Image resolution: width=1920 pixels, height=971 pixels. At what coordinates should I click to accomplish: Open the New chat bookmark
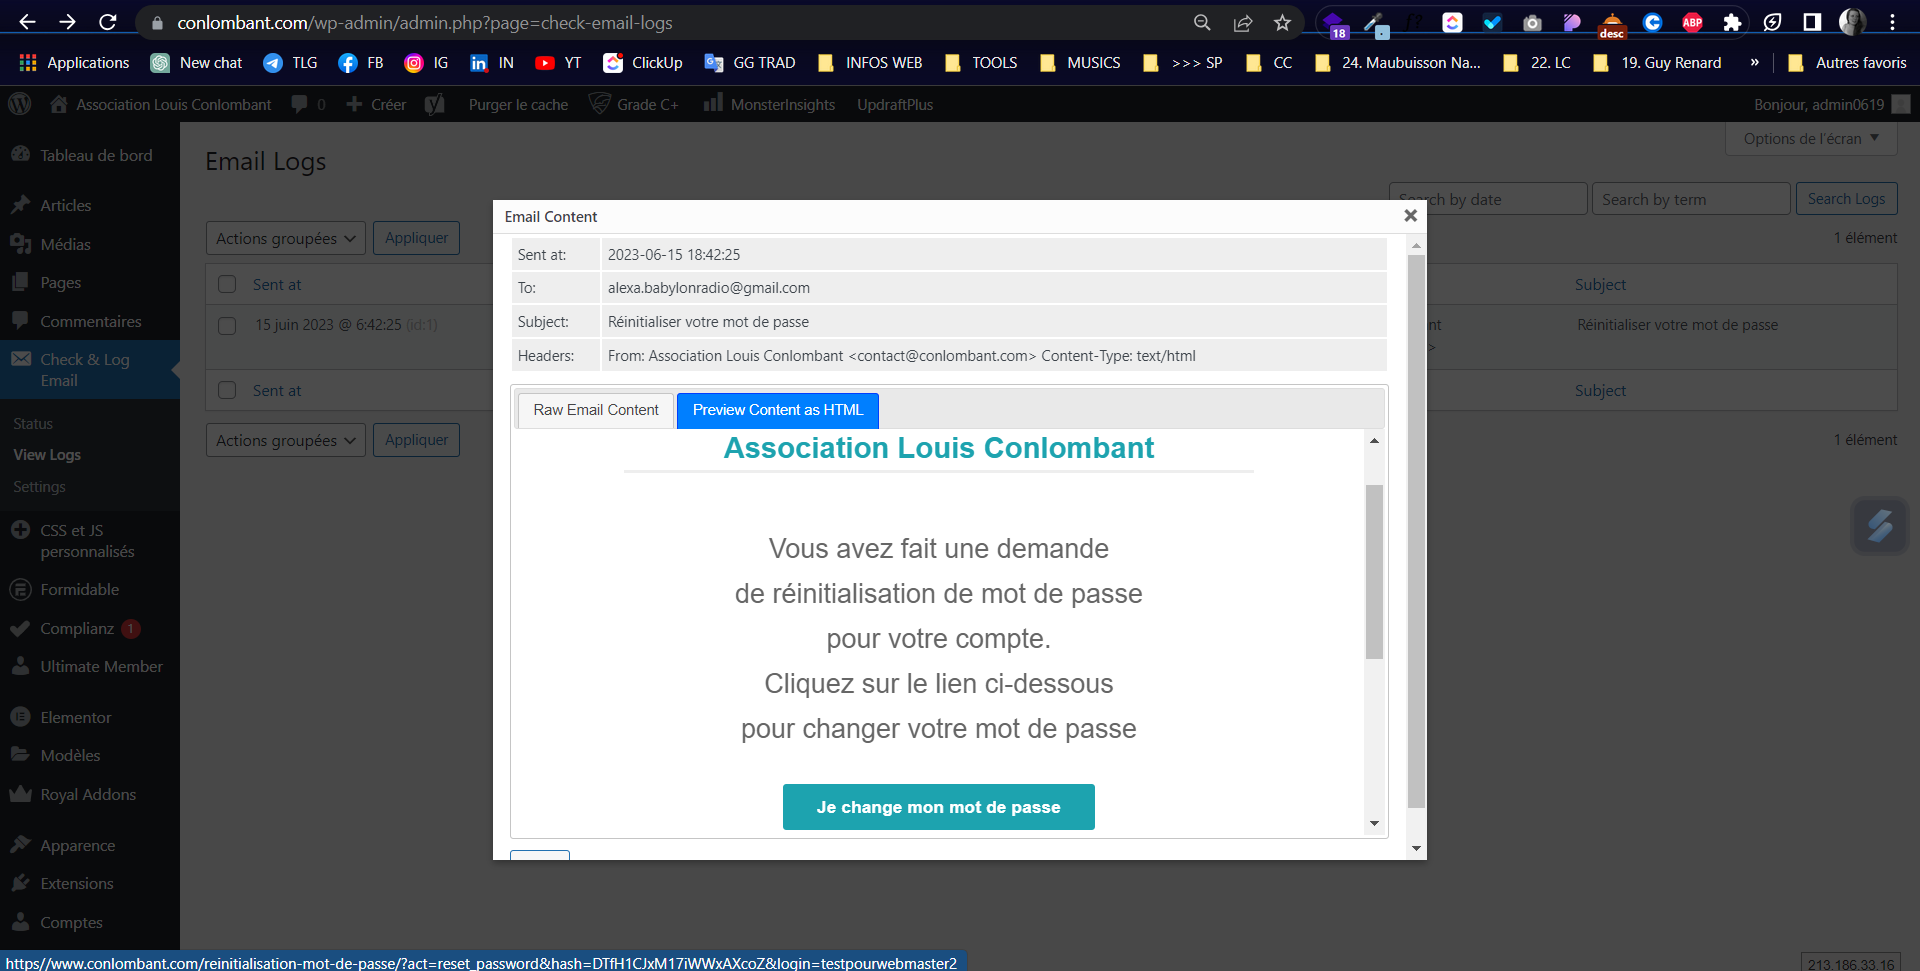point(197,62)
